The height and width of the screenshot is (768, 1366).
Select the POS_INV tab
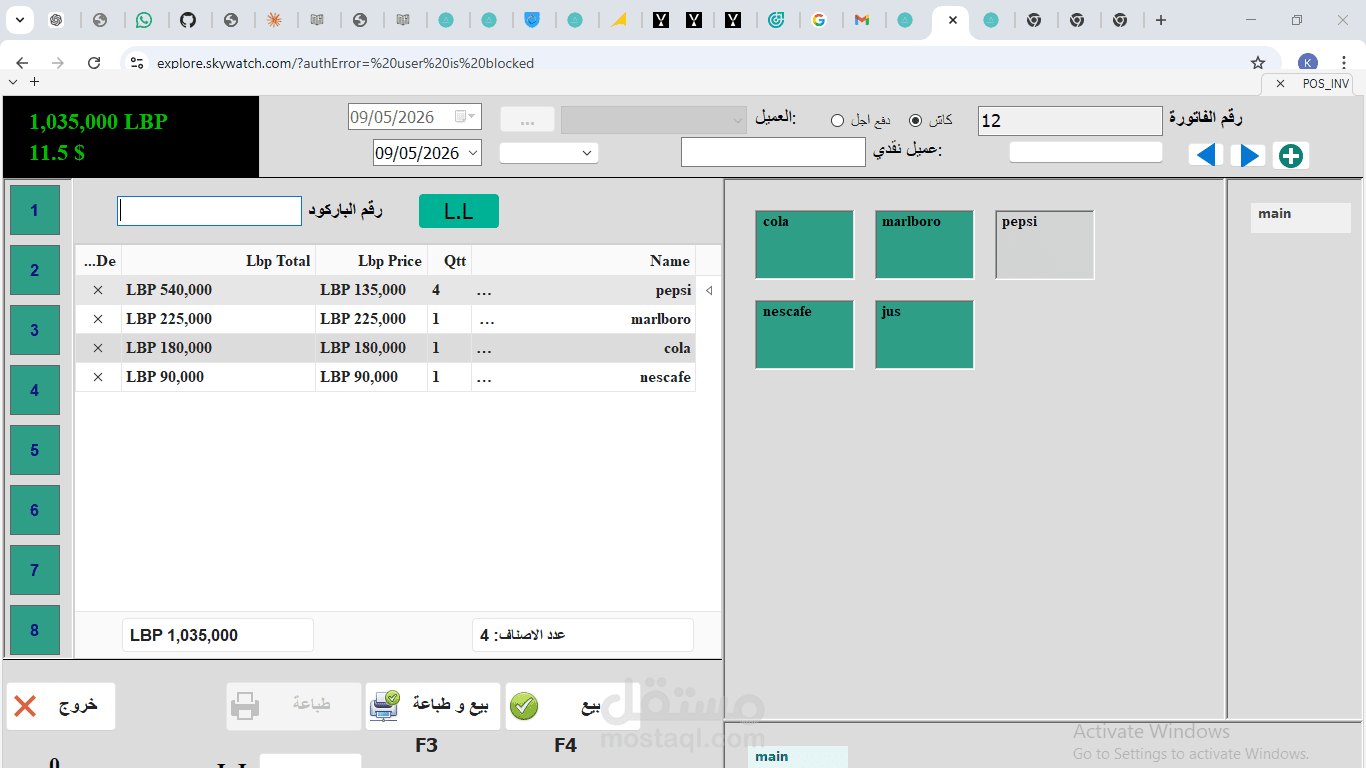click(x=1325, y=84)
